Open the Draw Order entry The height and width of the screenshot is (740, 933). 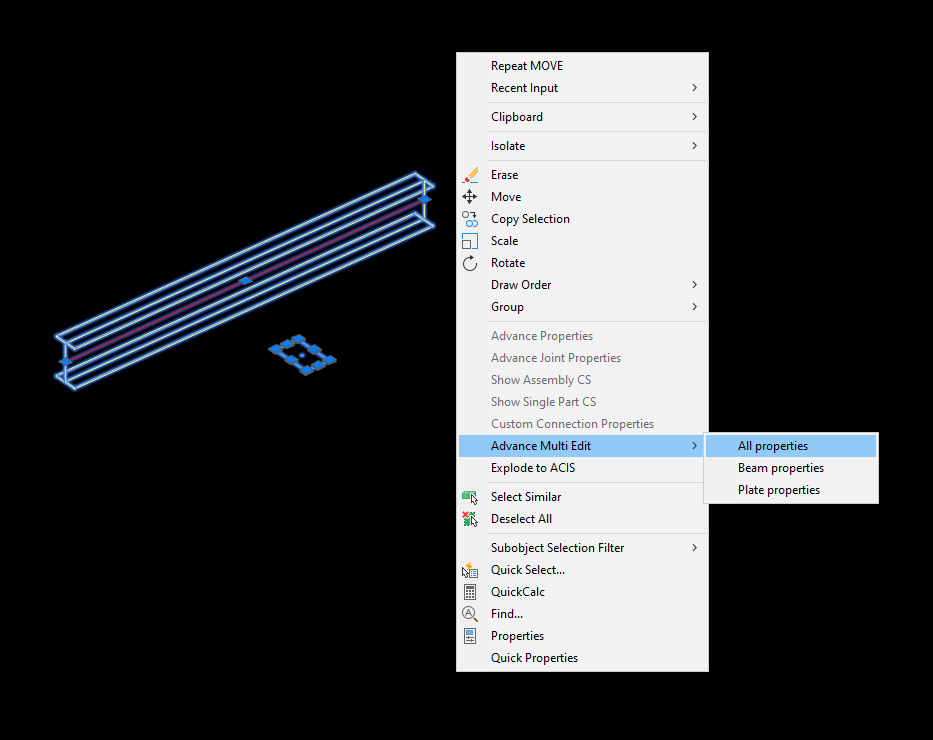(x=583, y=285)
